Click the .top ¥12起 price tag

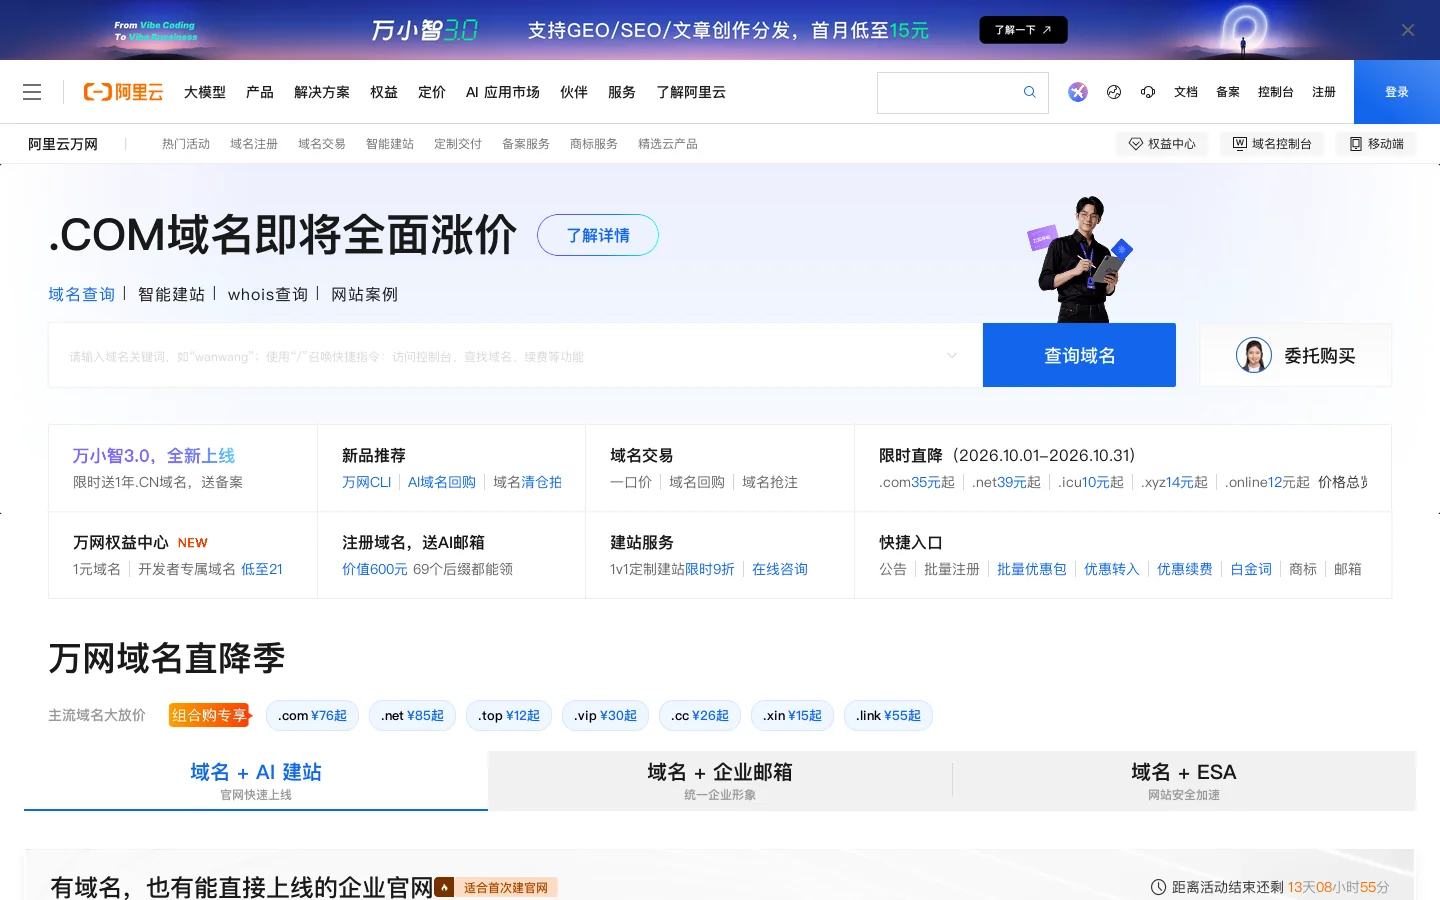(509, 716)
